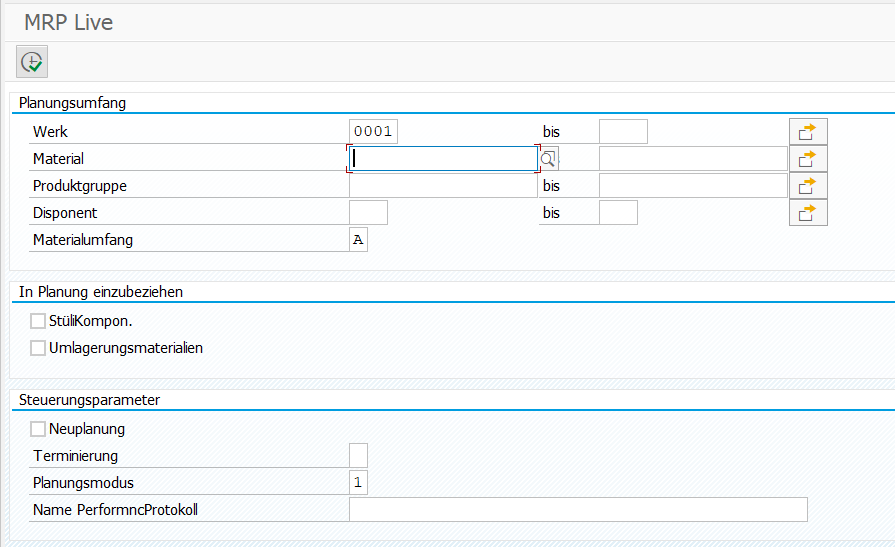Focus the Werk field containing 0001
This screenshot has height=547, width=895.
(x=373, y=131)
